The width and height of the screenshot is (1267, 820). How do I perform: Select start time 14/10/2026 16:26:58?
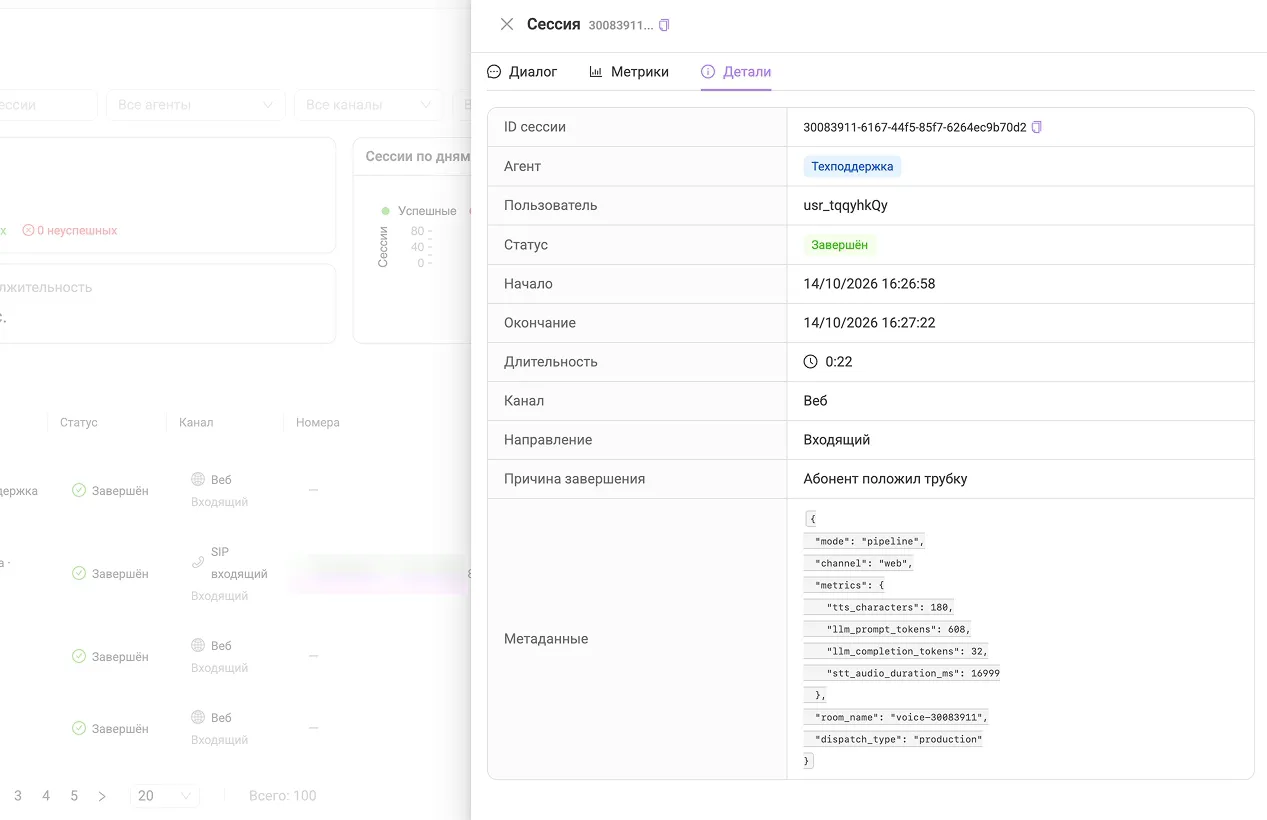click(x=870, y=284)
